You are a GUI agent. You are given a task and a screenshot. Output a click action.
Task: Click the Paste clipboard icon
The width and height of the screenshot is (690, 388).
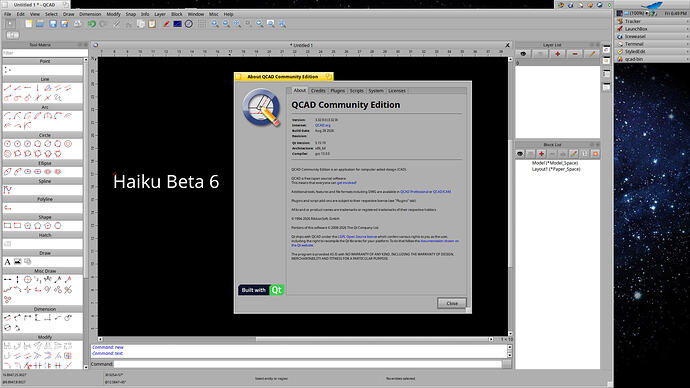tap(152, 24)
